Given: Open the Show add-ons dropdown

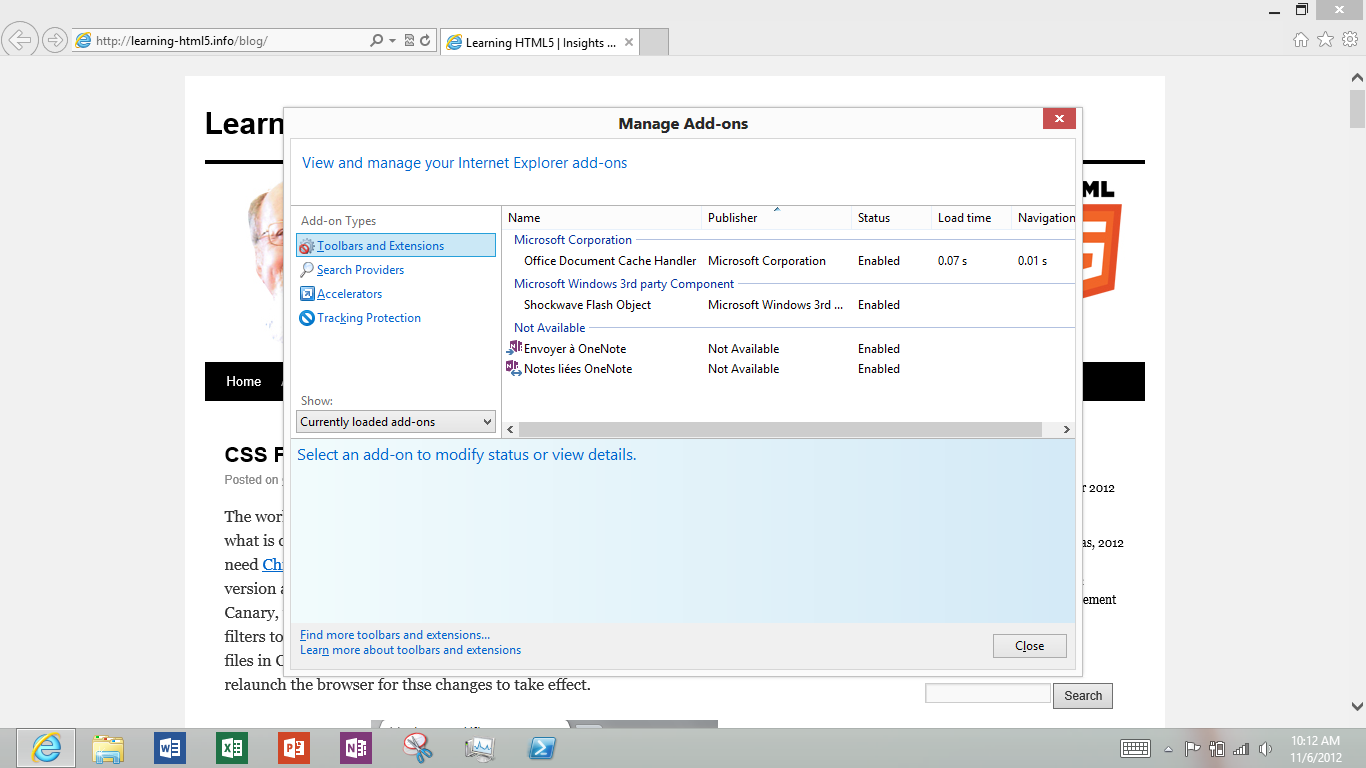Looking at the screenshot, I should pos(396,422).
